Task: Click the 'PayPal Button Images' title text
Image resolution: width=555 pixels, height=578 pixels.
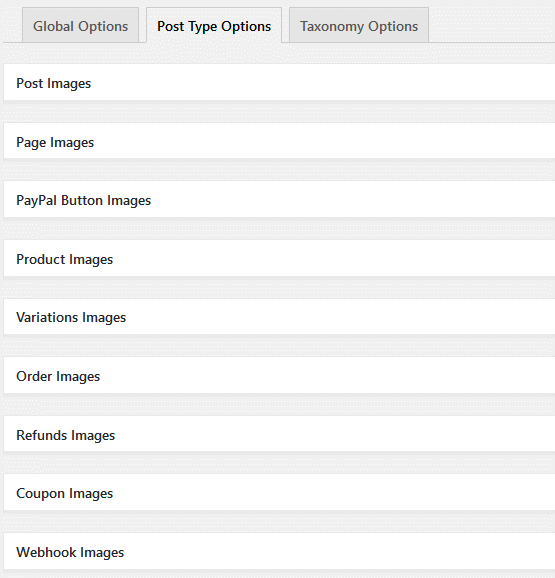Action: pos(84,201)
